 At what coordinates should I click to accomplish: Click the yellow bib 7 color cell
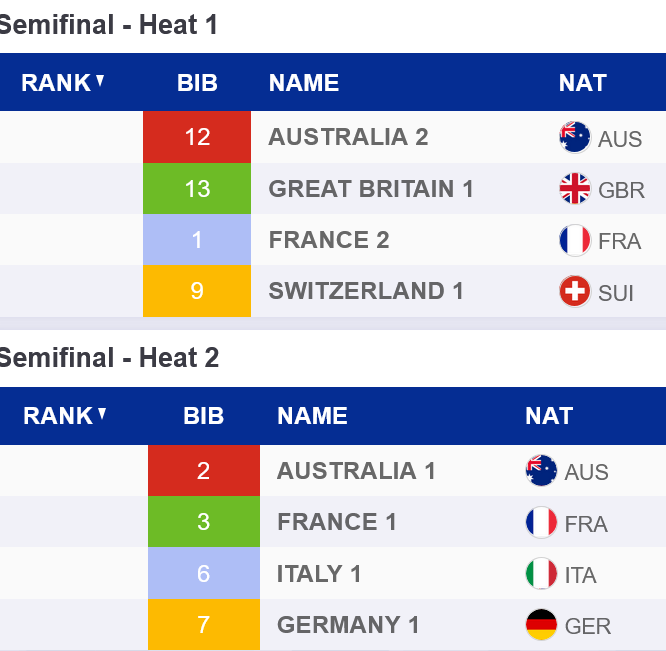coord(204,625)
